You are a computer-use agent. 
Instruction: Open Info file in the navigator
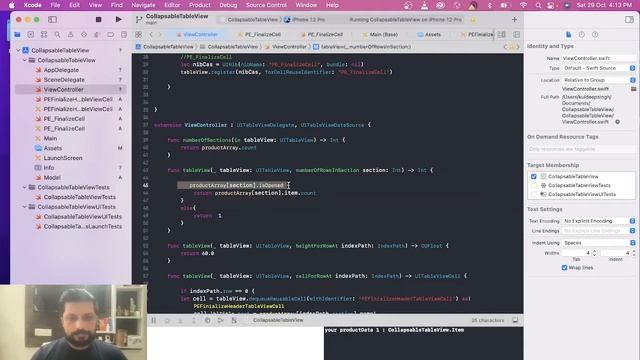click(49, 168)
